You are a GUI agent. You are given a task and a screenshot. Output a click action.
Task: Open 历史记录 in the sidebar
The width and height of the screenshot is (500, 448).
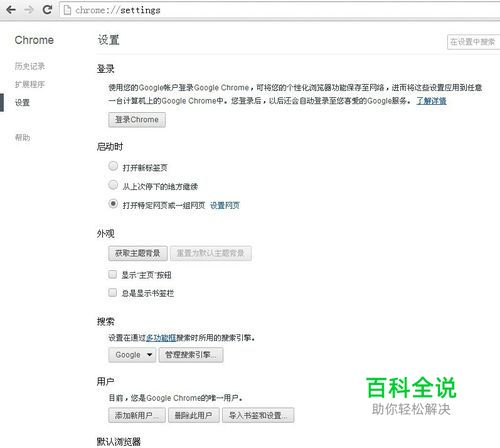30,66
